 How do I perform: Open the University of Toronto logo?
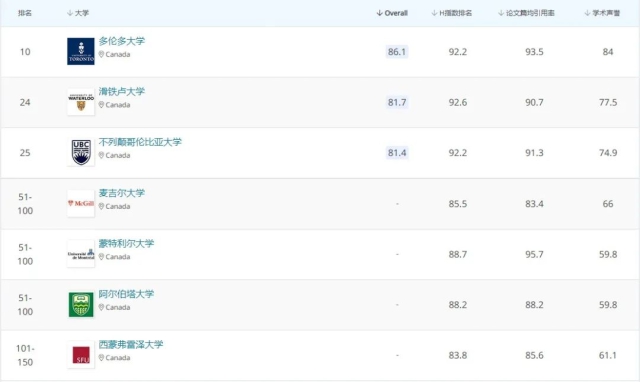pyautogui.click(x=81, y=51)
